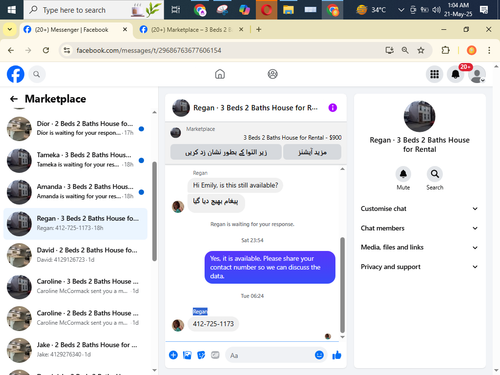500x375 pixels.
Task: Click the phone number message 412-725-1173
Action: (213, 324)
